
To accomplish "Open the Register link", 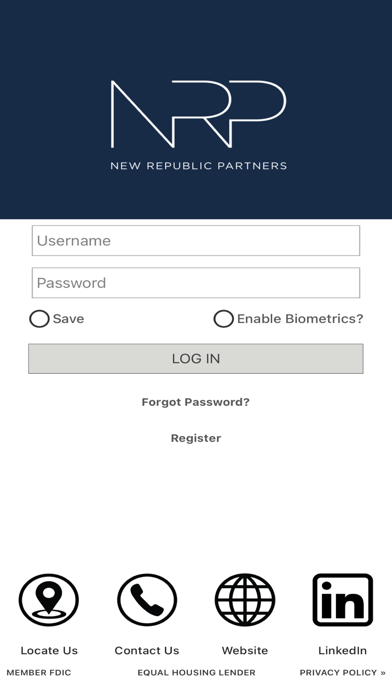I will point(196,438).
